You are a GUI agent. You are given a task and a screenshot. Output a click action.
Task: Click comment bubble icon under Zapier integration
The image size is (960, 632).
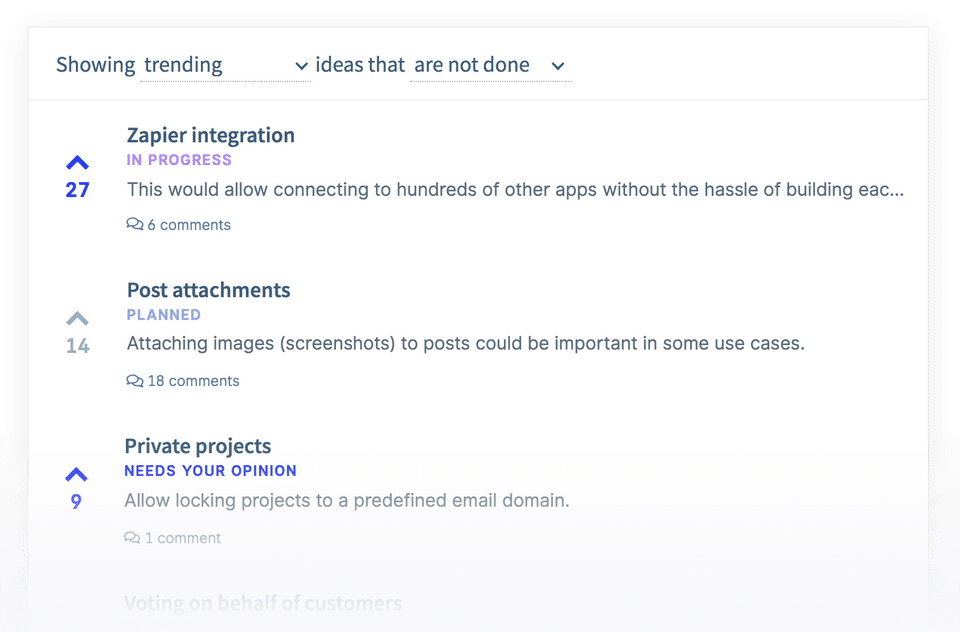tap(135, 225)
